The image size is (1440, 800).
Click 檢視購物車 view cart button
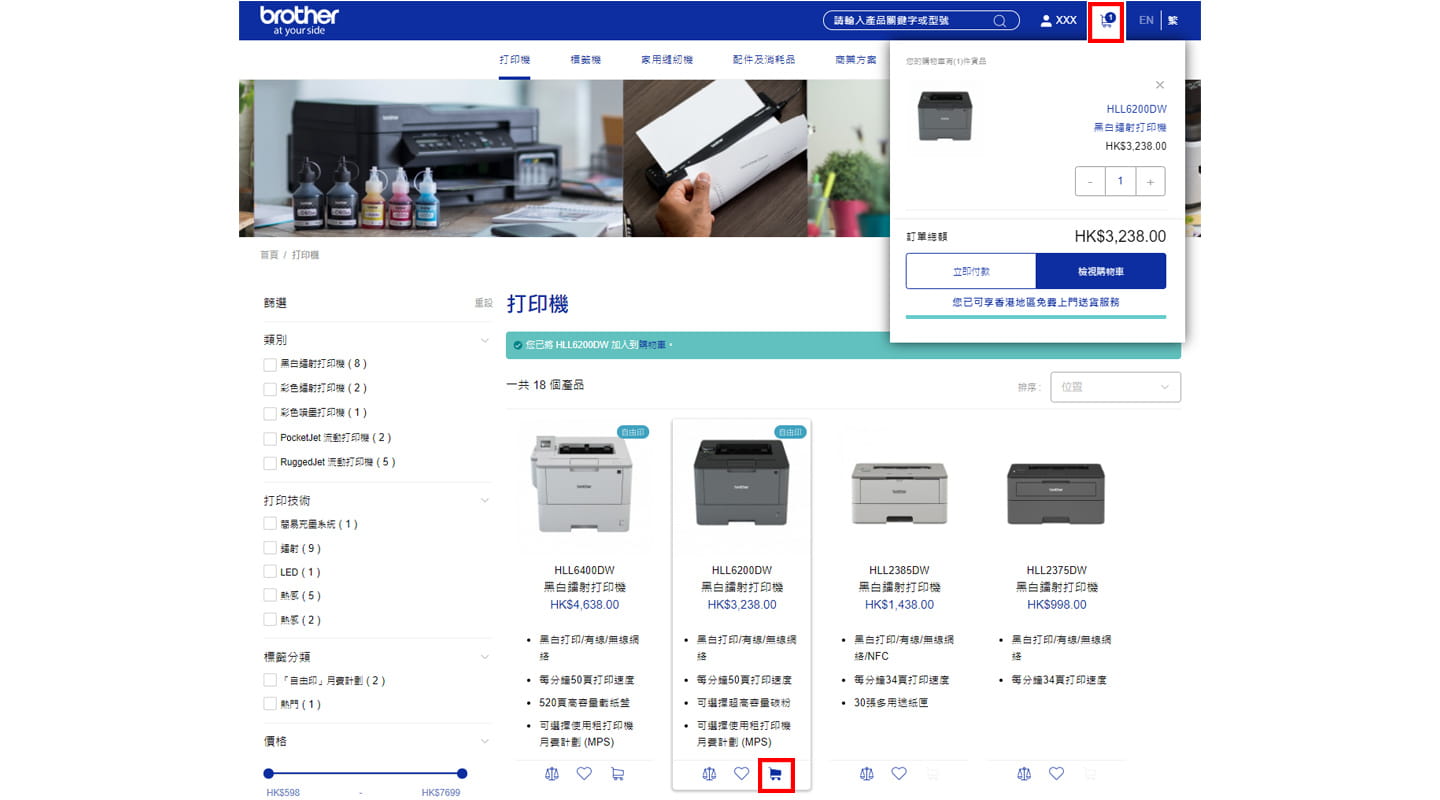click(1101, 271)
